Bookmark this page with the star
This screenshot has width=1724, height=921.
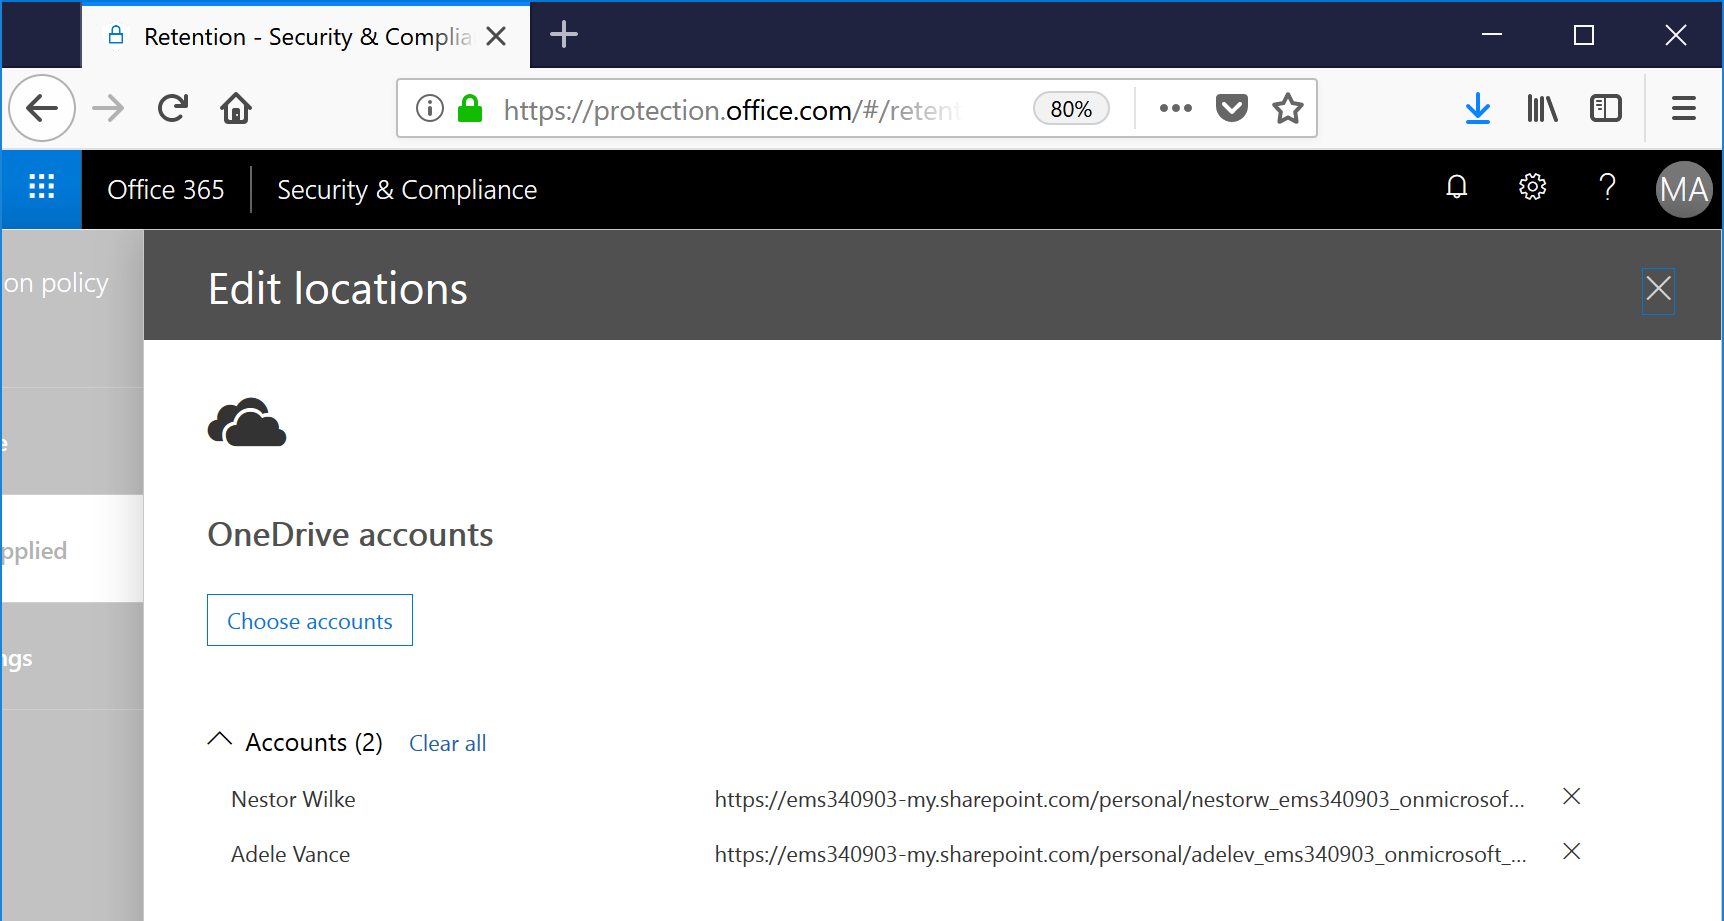click(1287, 108)
